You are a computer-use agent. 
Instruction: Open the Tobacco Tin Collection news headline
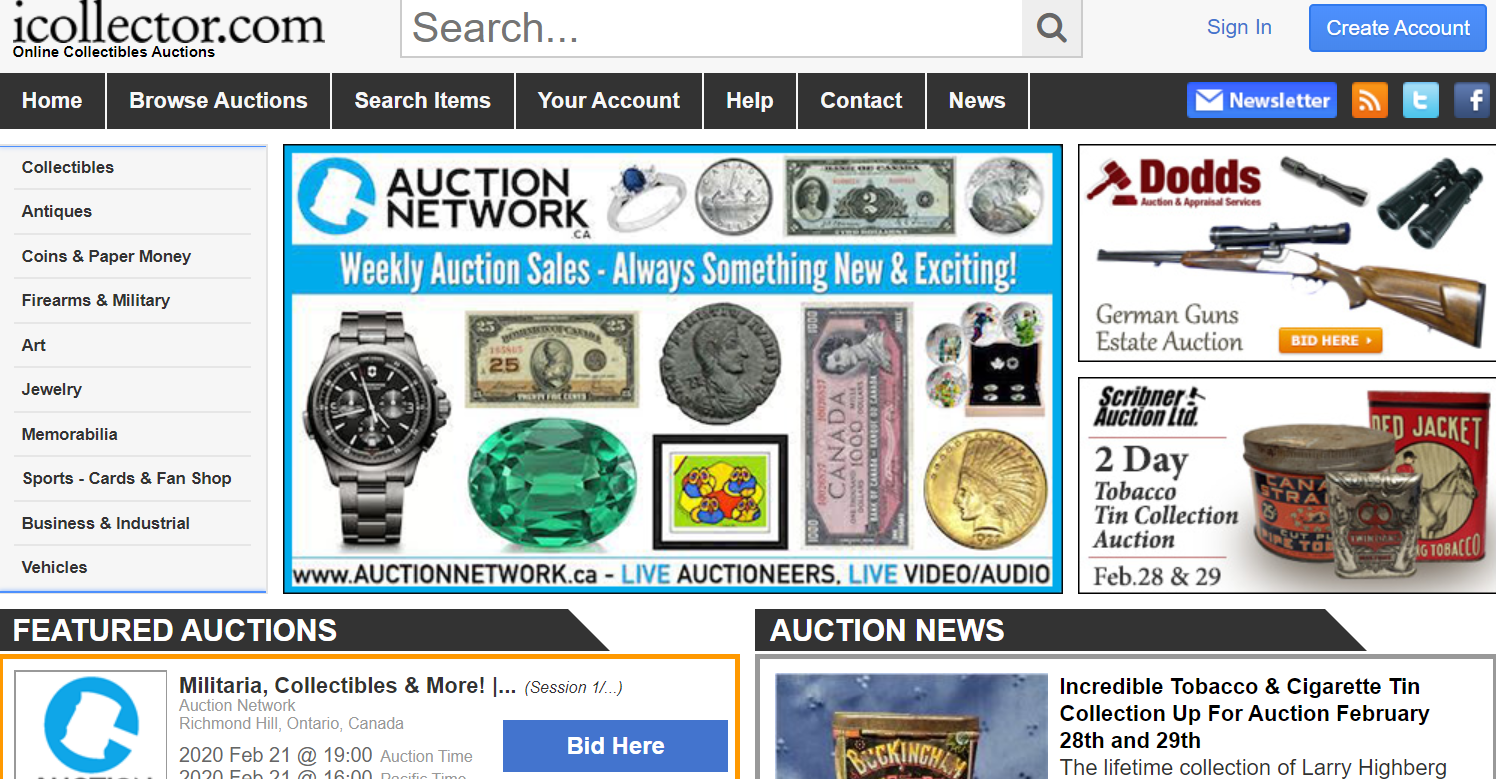tap(1244, 713)
